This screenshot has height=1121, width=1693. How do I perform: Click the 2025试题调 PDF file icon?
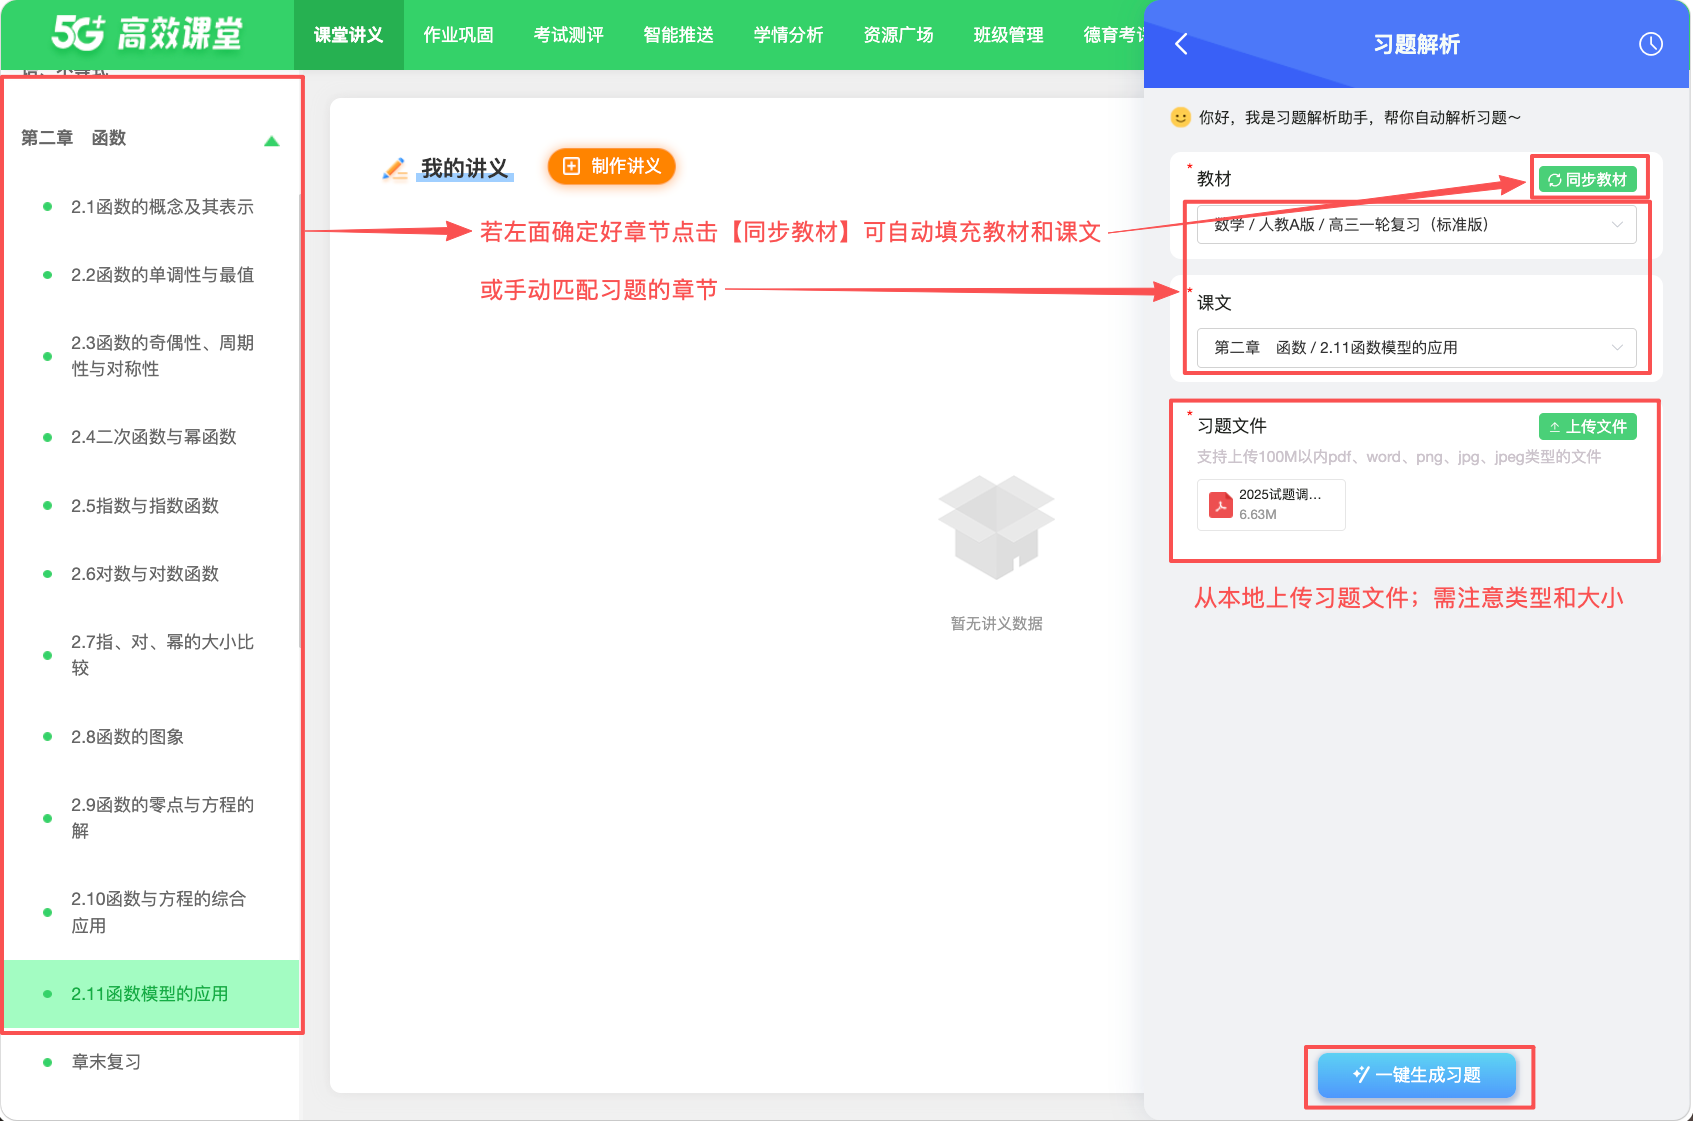1220,505
